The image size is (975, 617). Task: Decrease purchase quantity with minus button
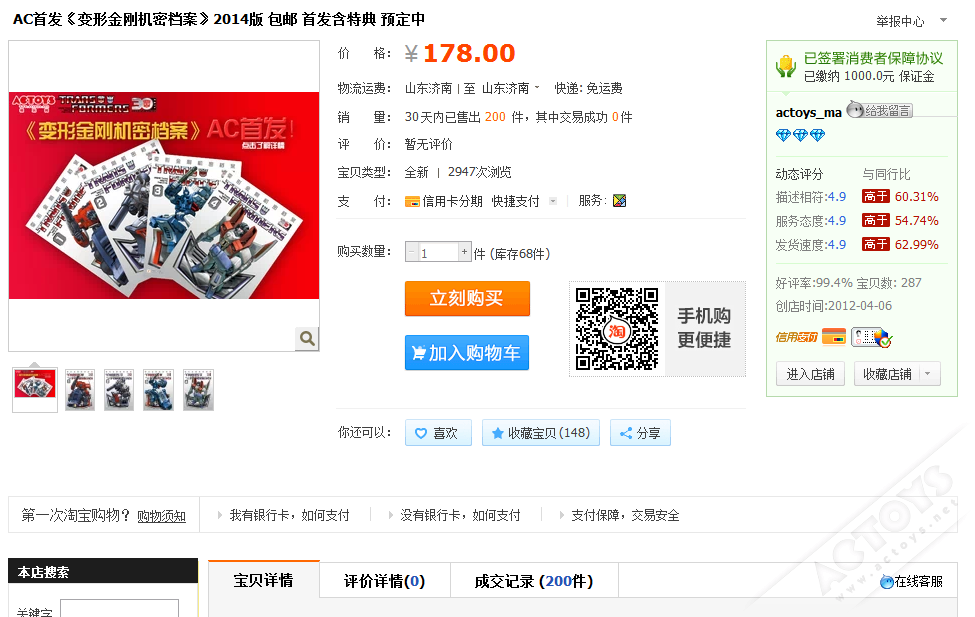pos(411,252)
